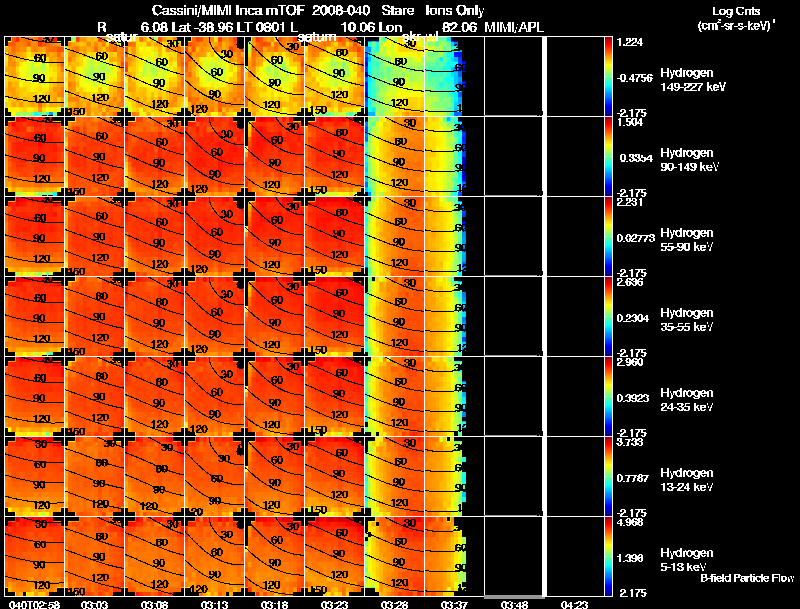This screenshot has width=800, height=609.
Task: Click the '3.733' colorbar maximum value
Action: (630, 443)
